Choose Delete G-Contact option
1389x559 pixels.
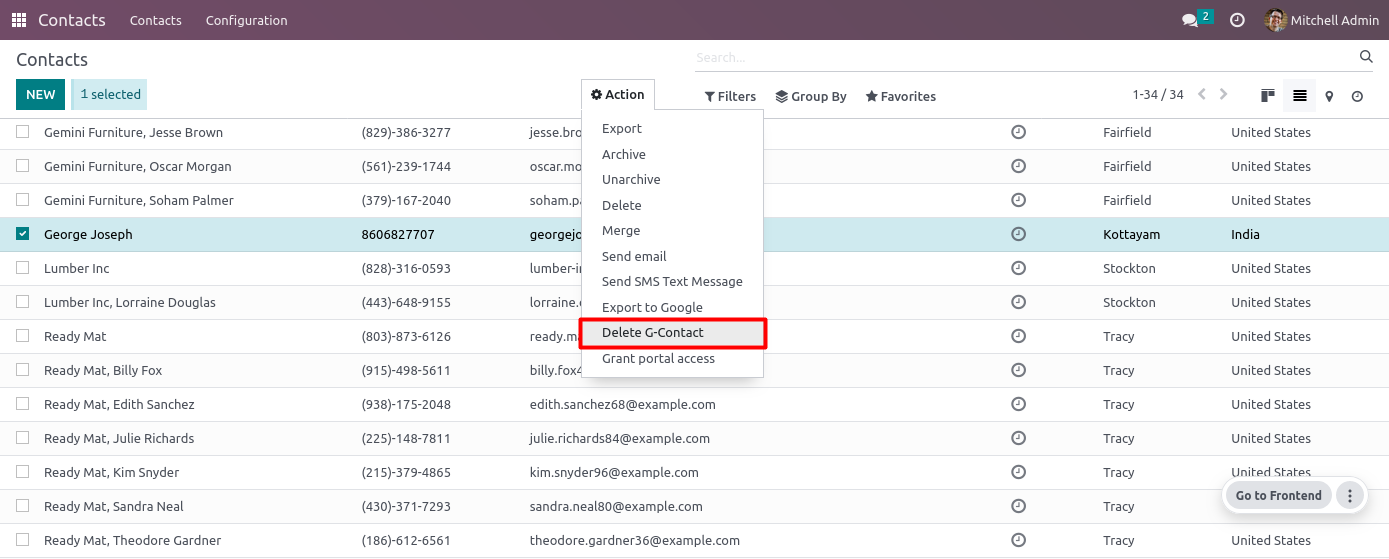click(672, 333)
